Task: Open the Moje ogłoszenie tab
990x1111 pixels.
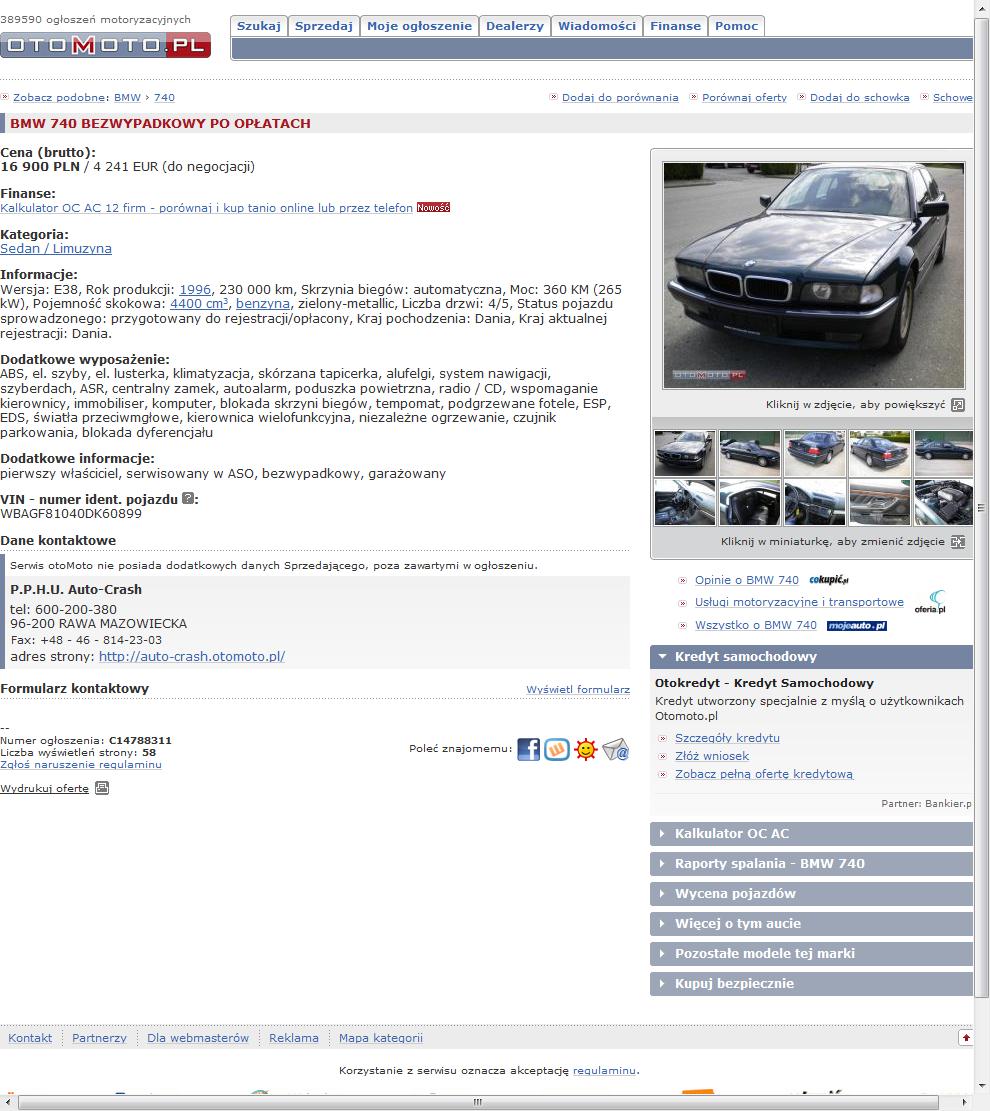Action: click(x=420, y=26)
